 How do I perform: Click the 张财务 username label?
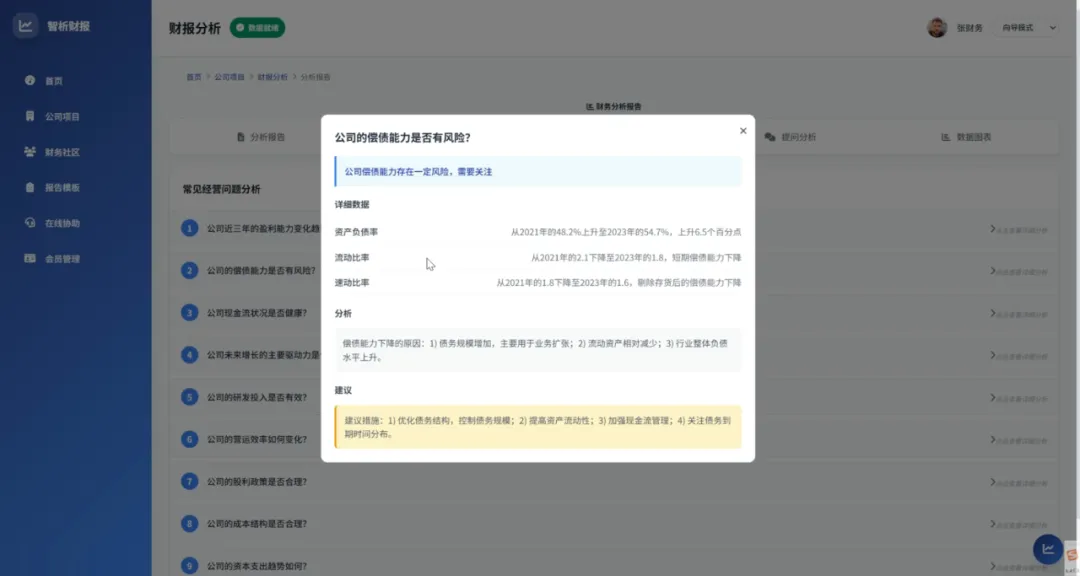coord(969,28)
